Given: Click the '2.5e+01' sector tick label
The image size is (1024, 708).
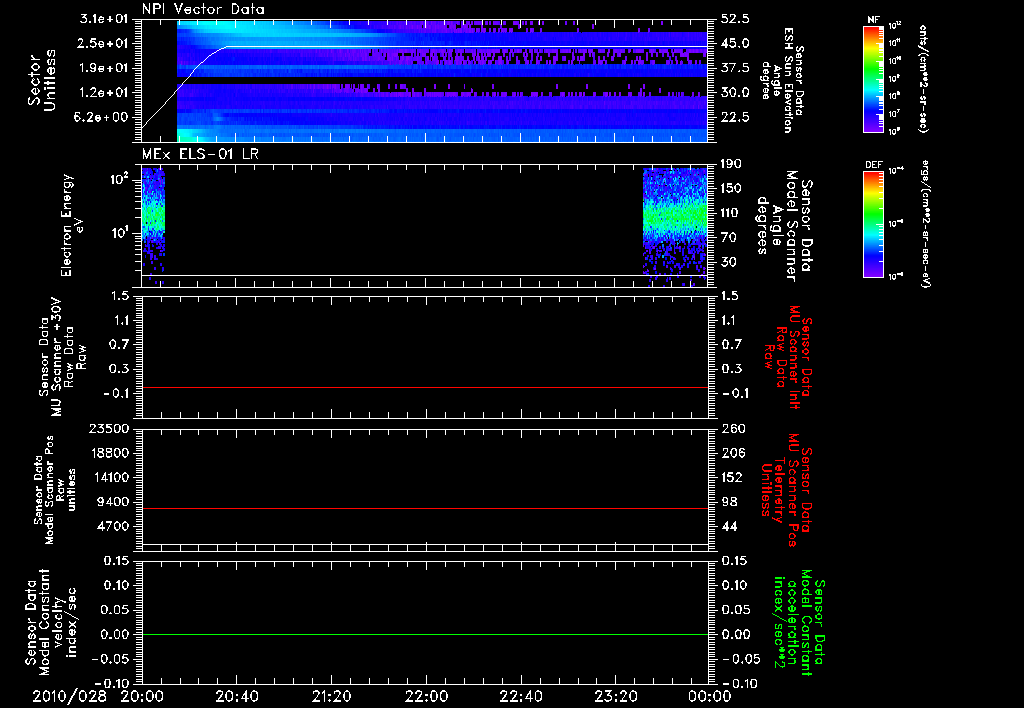Looking at the screenshot, I should [104, 43].
